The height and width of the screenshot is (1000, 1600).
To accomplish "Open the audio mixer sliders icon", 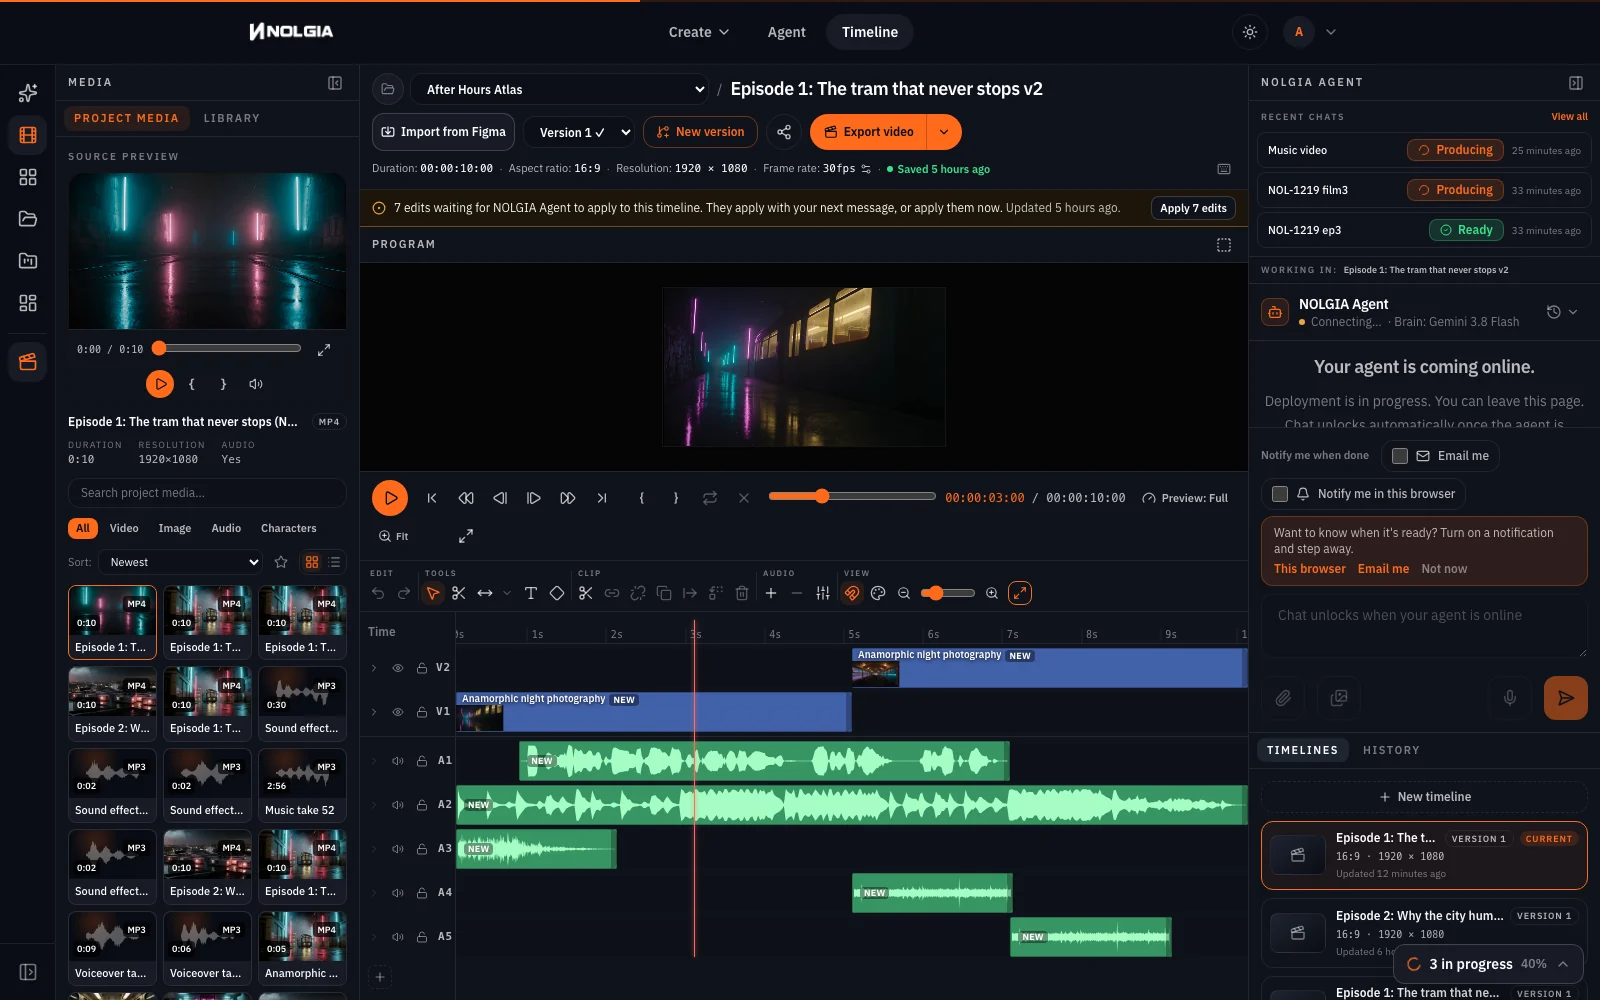I will pos(823,593).
